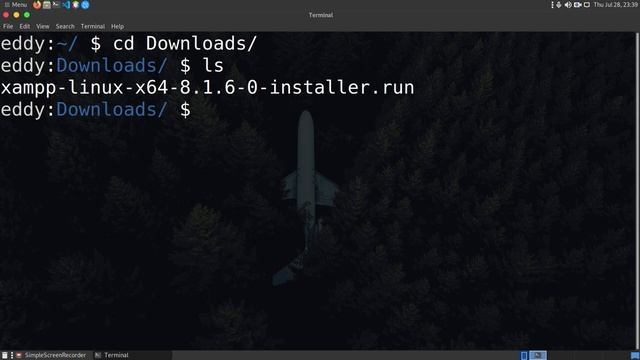Open the Help menu
The width and height of the screenshot is (640, 360).
(x=117, y=27)
